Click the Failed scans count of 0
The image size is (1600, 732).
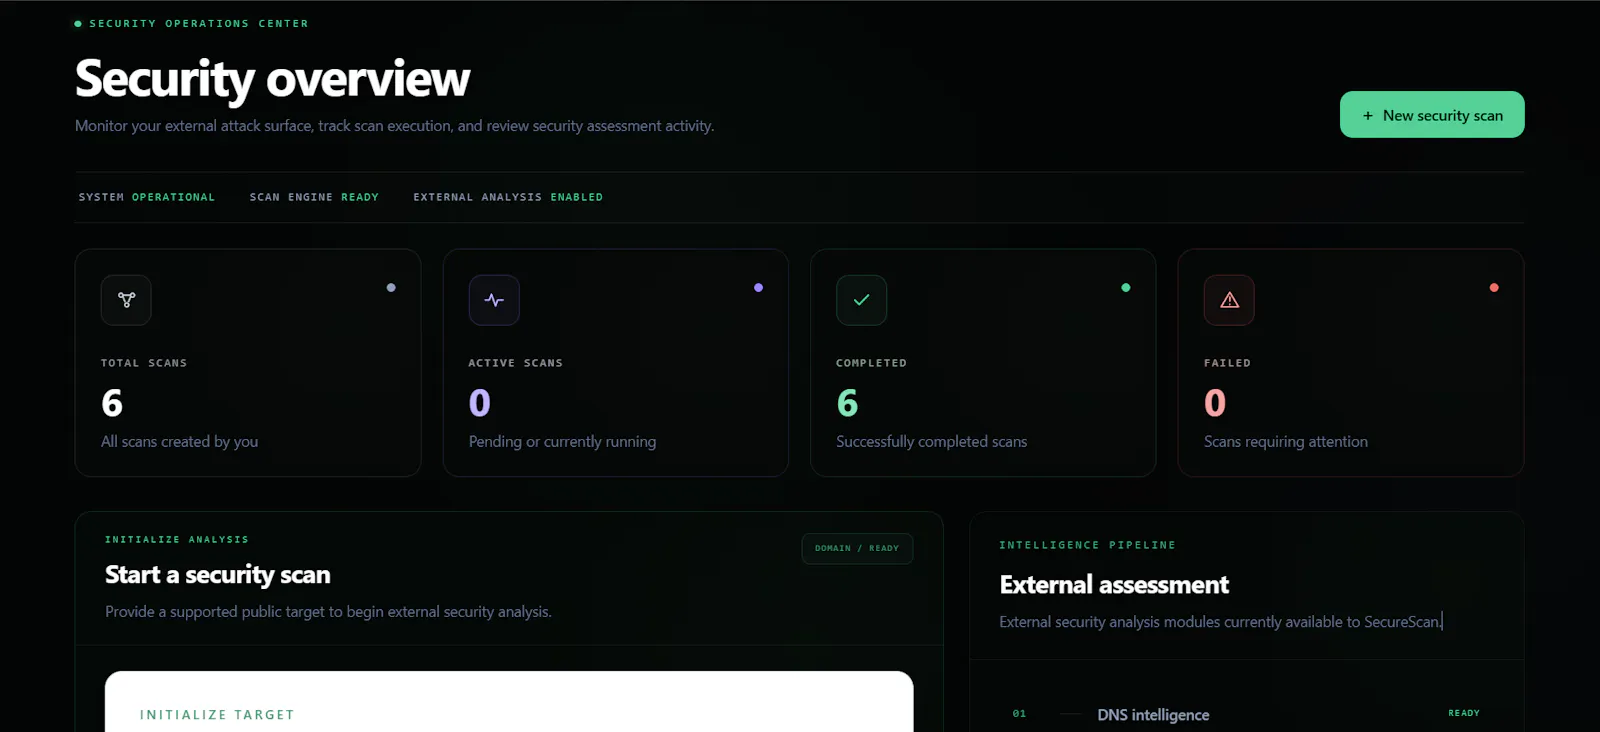[x=1215, y=403]
